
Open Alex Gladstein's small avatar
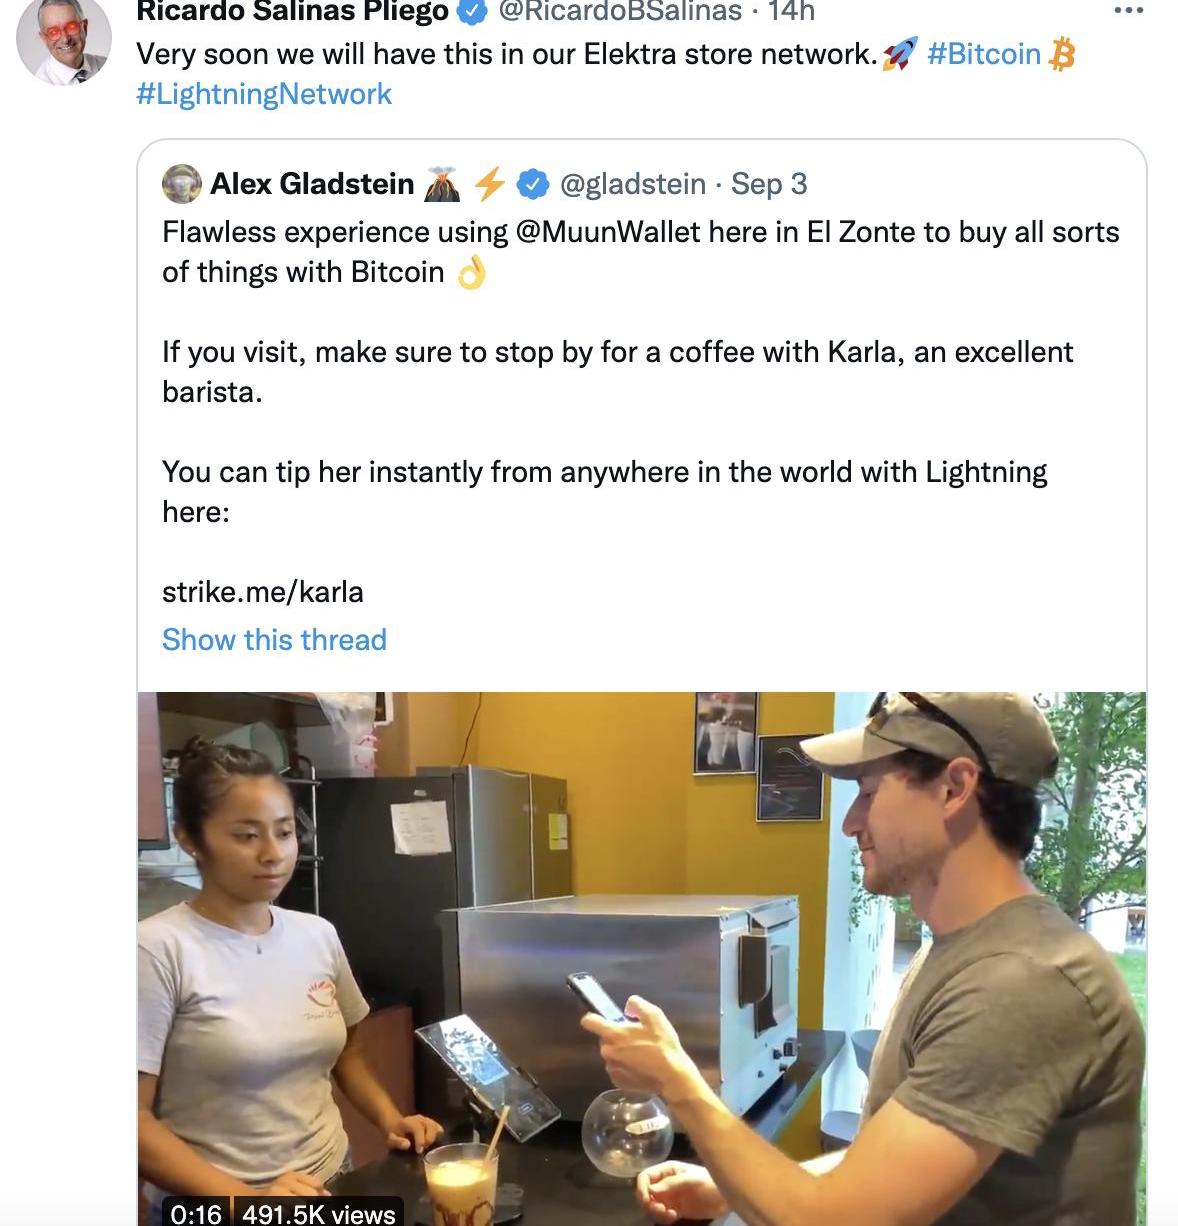[x=182, y=184]
